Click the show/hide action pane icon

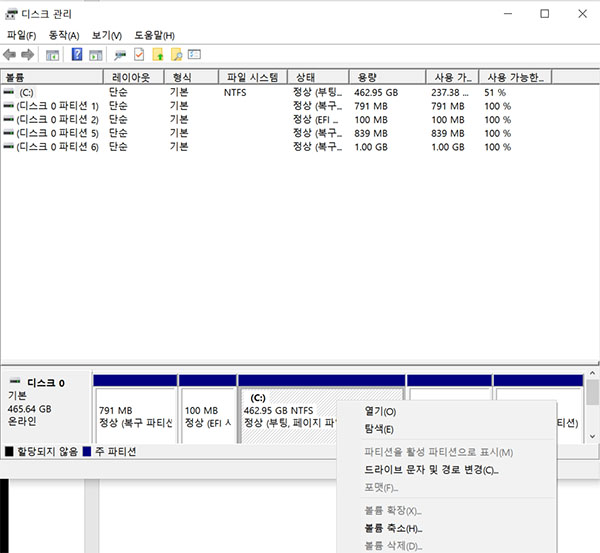(95, 54)
